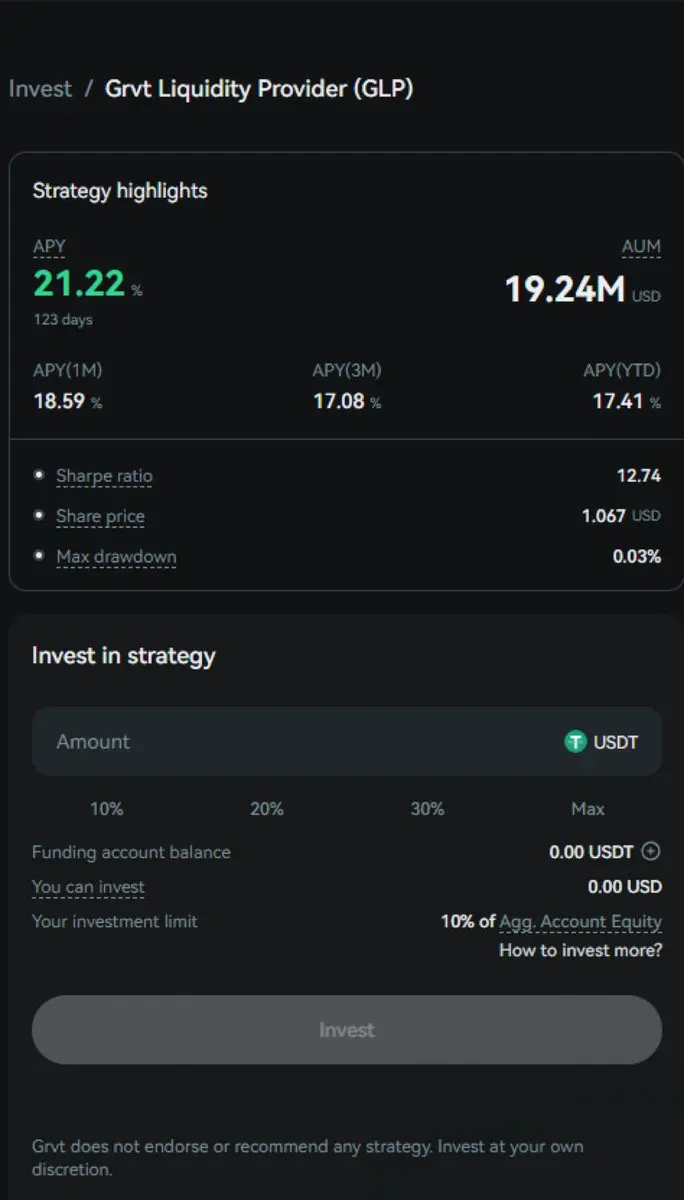Viewport: 684px width, 1200px height.
Task: Open the 'How to invest more?' link
Action: coord(580,950)
